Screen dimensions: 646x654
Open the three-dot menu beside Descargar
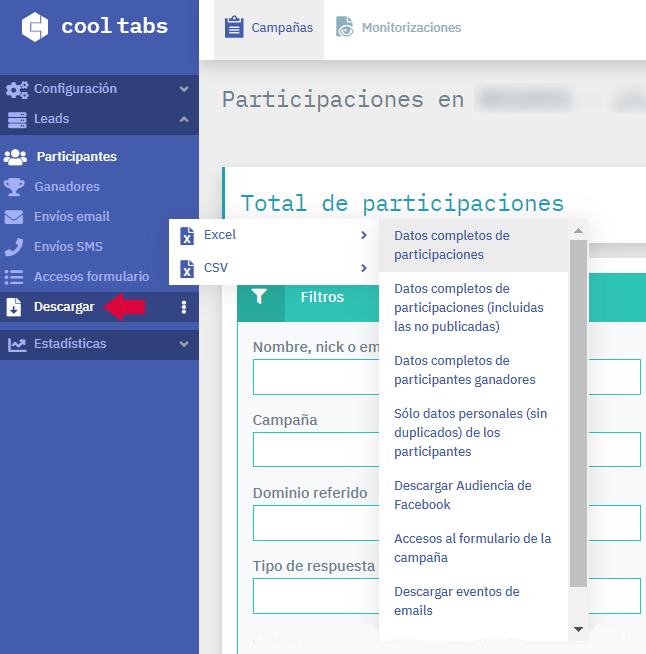(x=183, y=307)
